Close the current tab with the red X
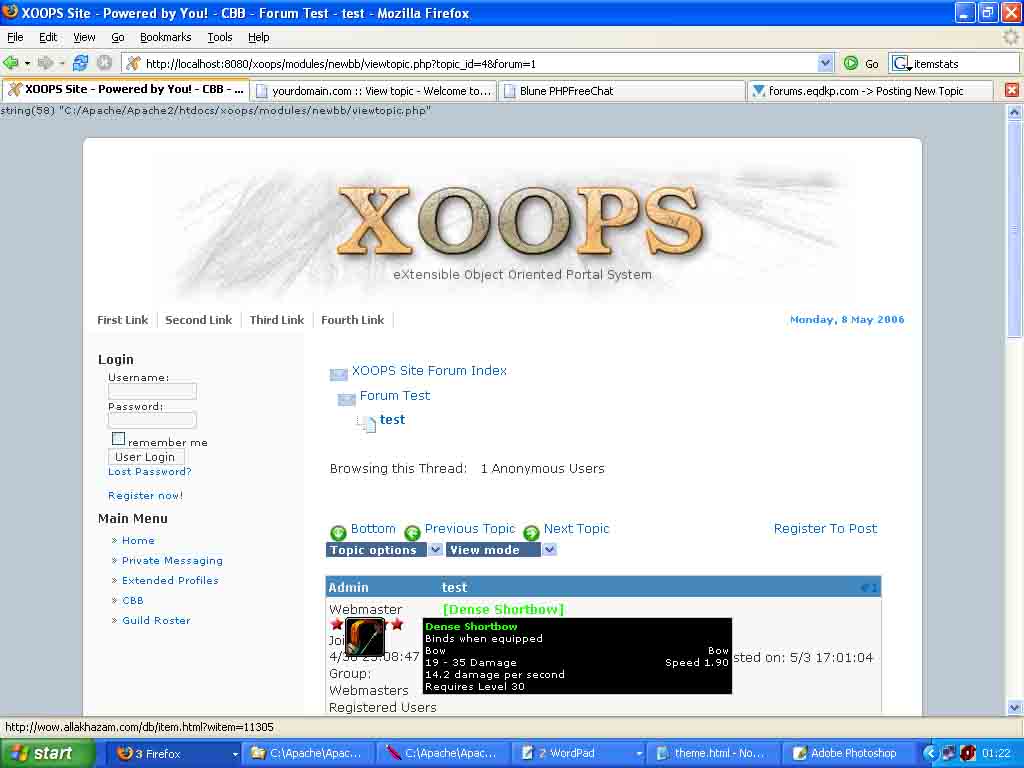The width and height of the screenshot is (1024, 768). coord(1012,90)
